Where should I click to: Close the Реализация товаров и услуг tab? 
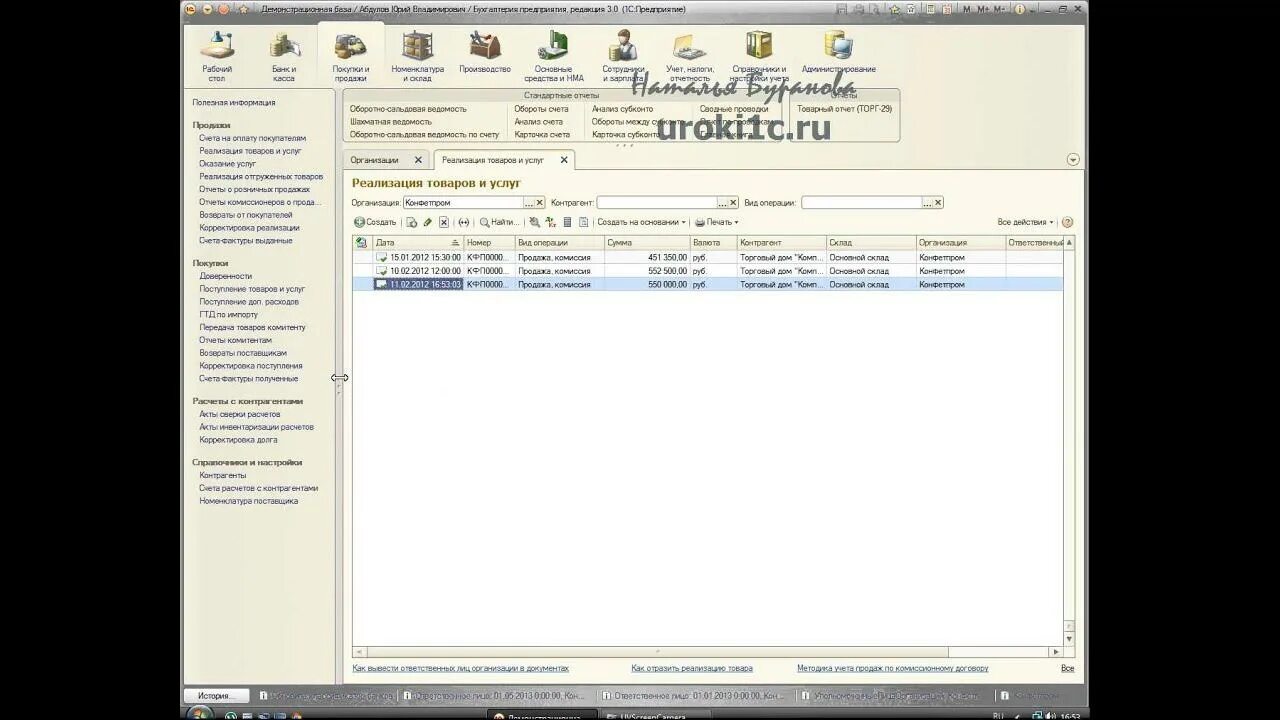point(564,160)
